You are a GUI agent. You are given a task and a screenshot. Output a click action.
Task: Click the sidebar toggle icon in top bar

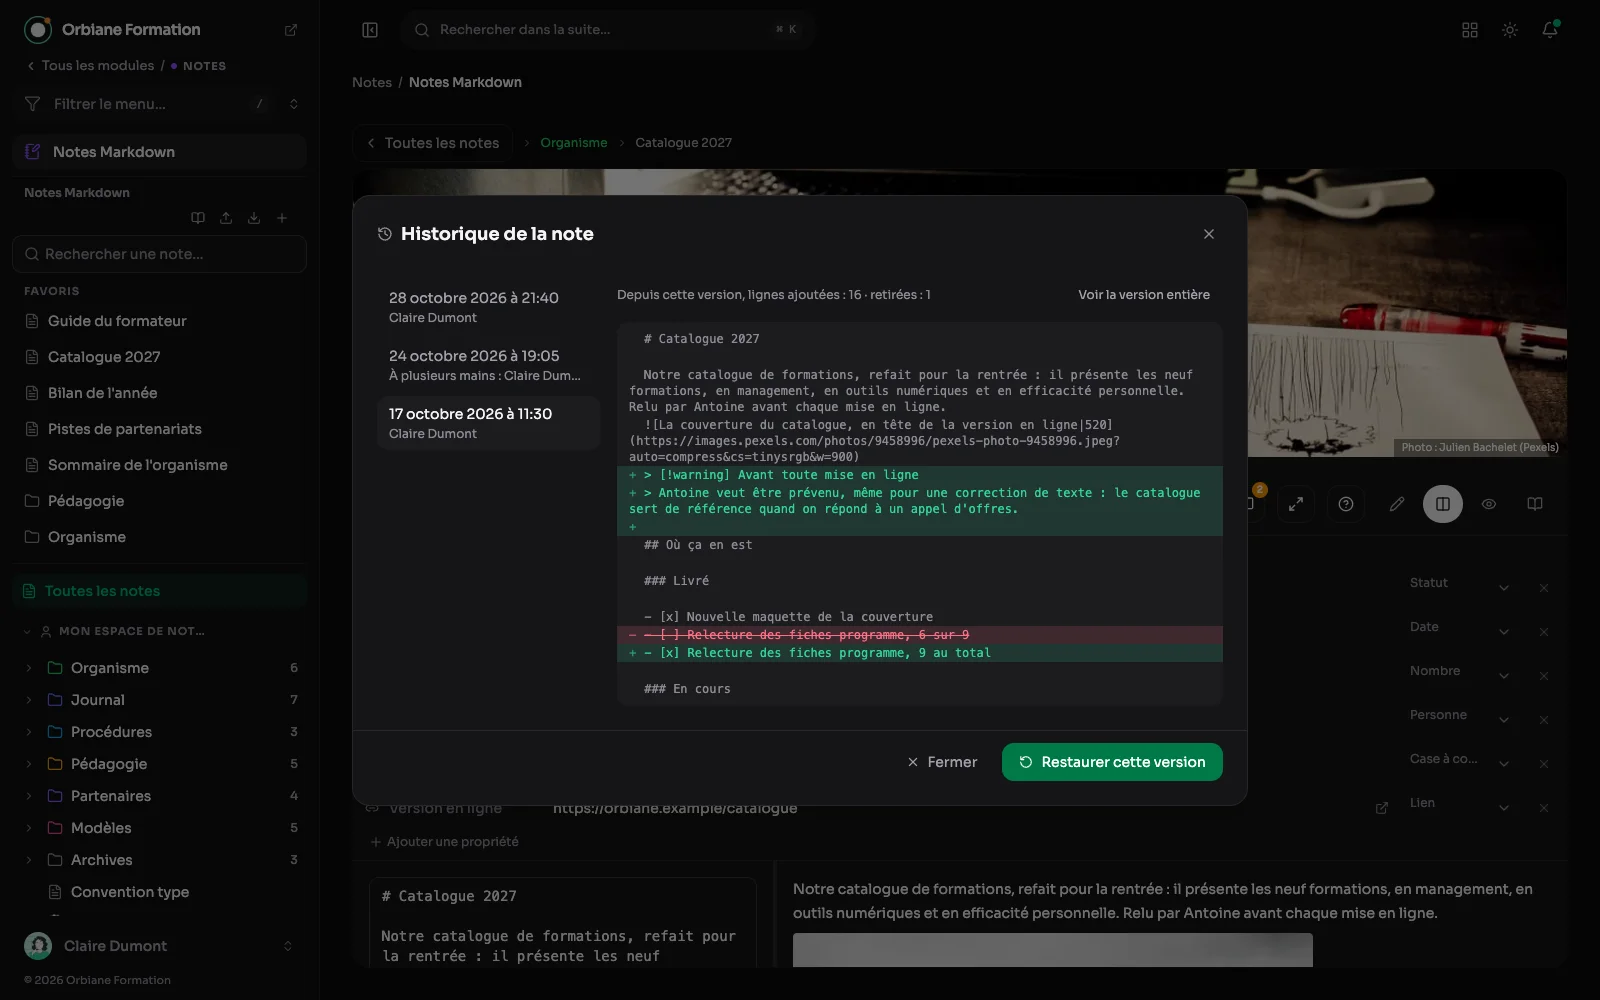[370, 30]
